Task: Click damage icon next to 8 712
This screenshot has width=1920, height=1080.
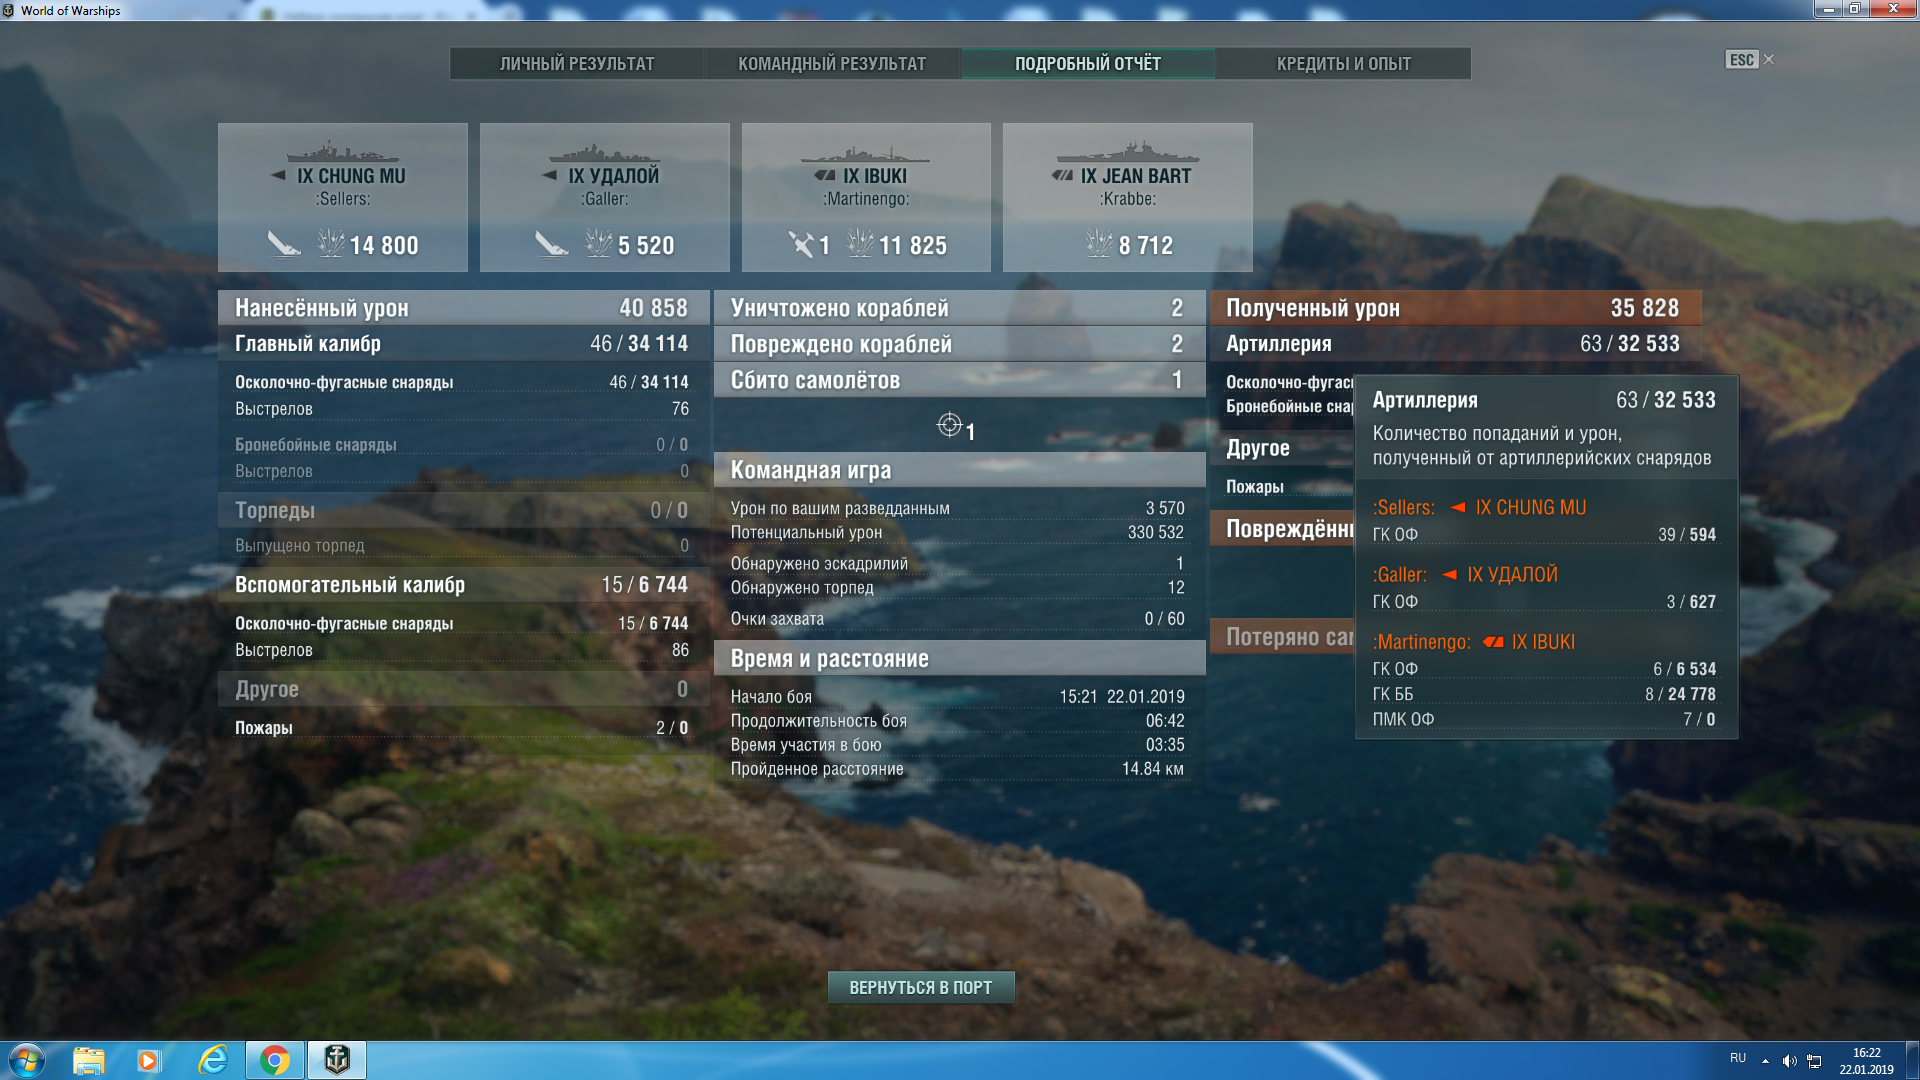Action: [1099, 243]
